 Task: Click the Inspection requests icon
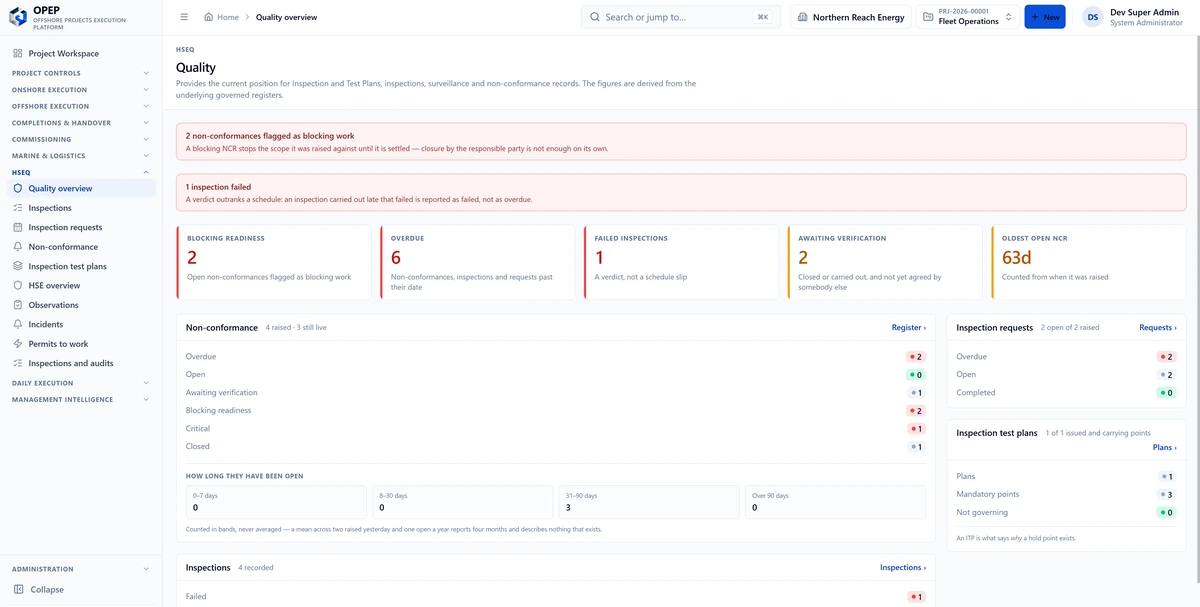[18, 227]
